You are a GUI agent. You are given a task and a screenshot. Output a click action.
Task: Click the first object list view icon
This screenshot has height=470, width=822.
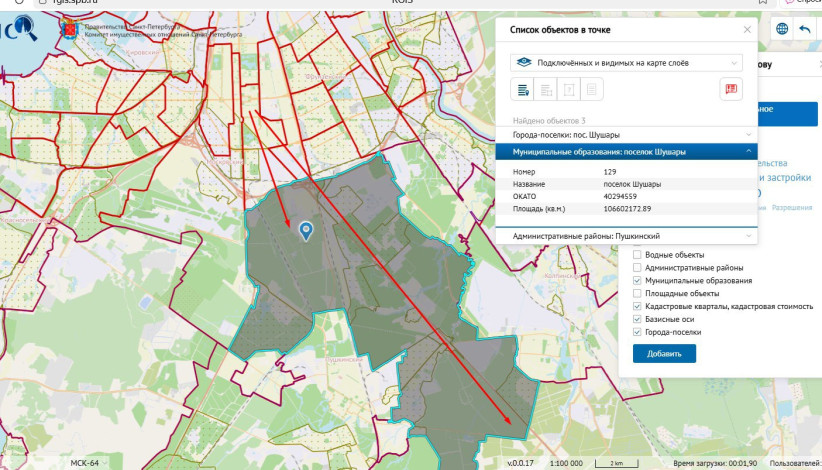click(x=523, y=90)
